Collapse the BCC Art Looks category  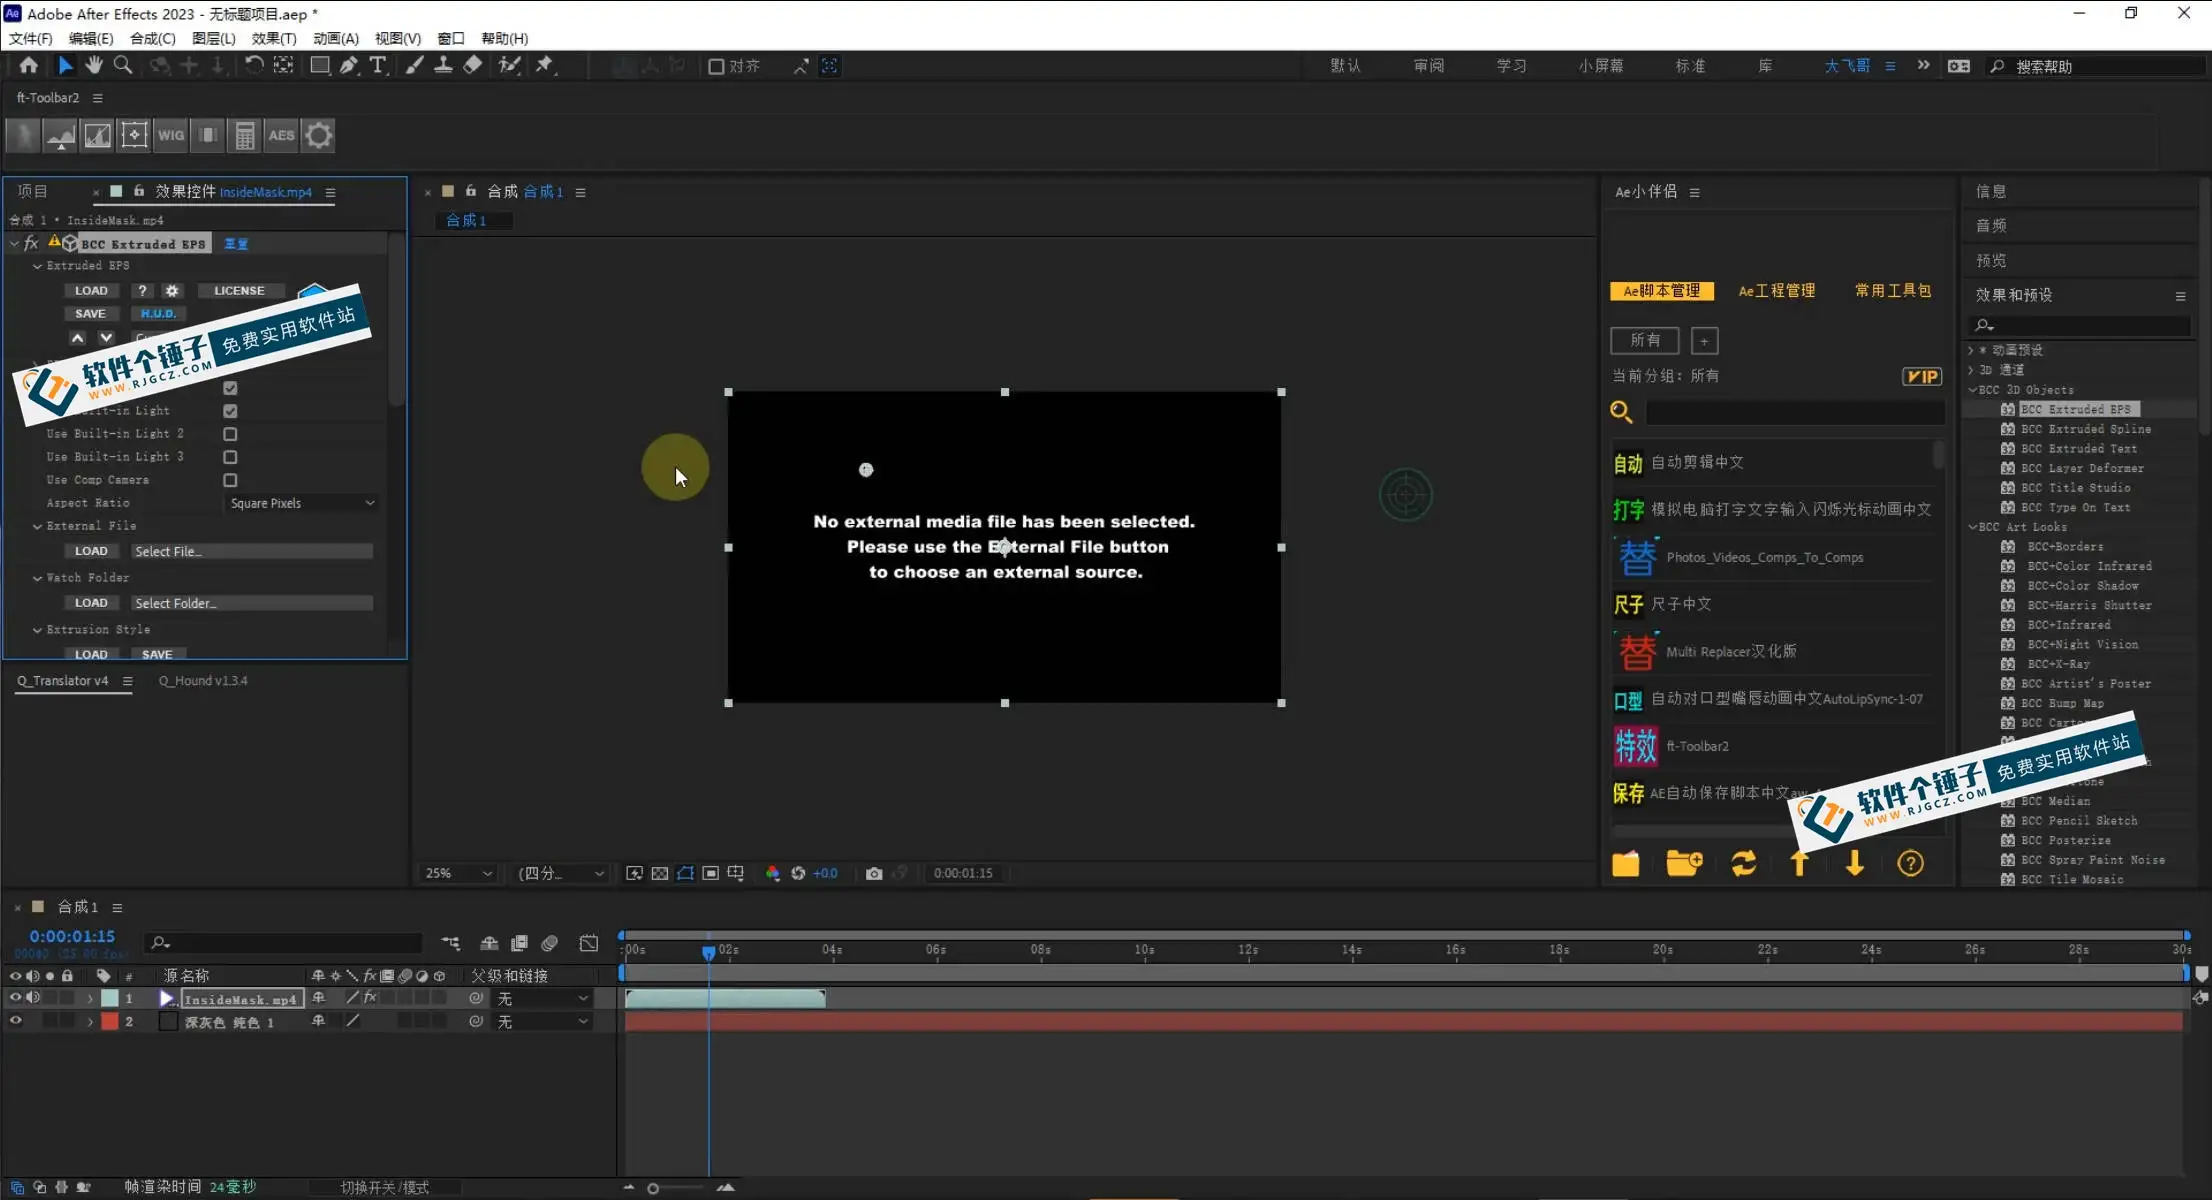click(x=1972, y=527)
